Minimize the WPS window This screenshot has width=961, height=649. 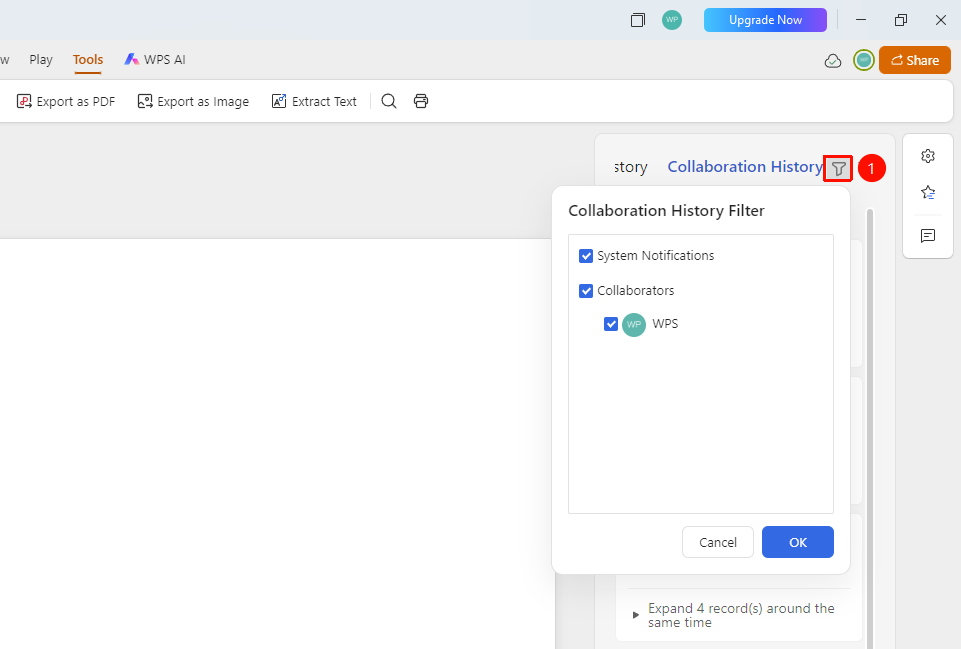(x=860, y=20)
